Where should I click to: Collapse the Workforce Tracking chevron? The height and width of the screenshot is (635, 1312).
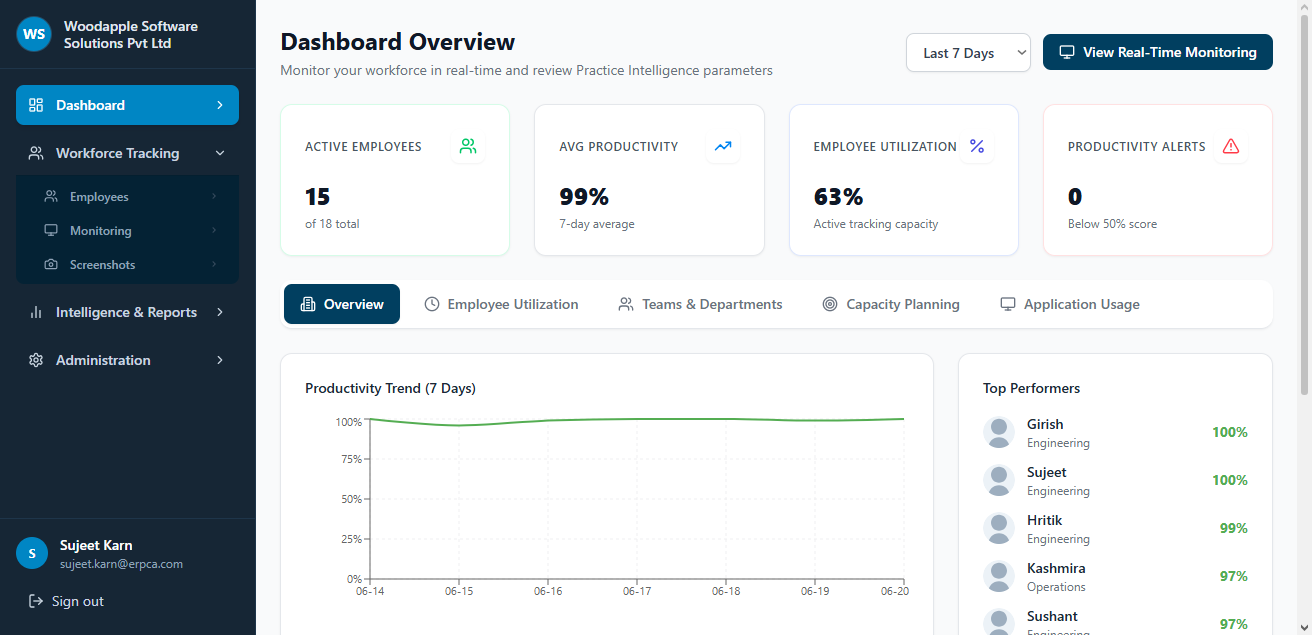coord(220,153)
